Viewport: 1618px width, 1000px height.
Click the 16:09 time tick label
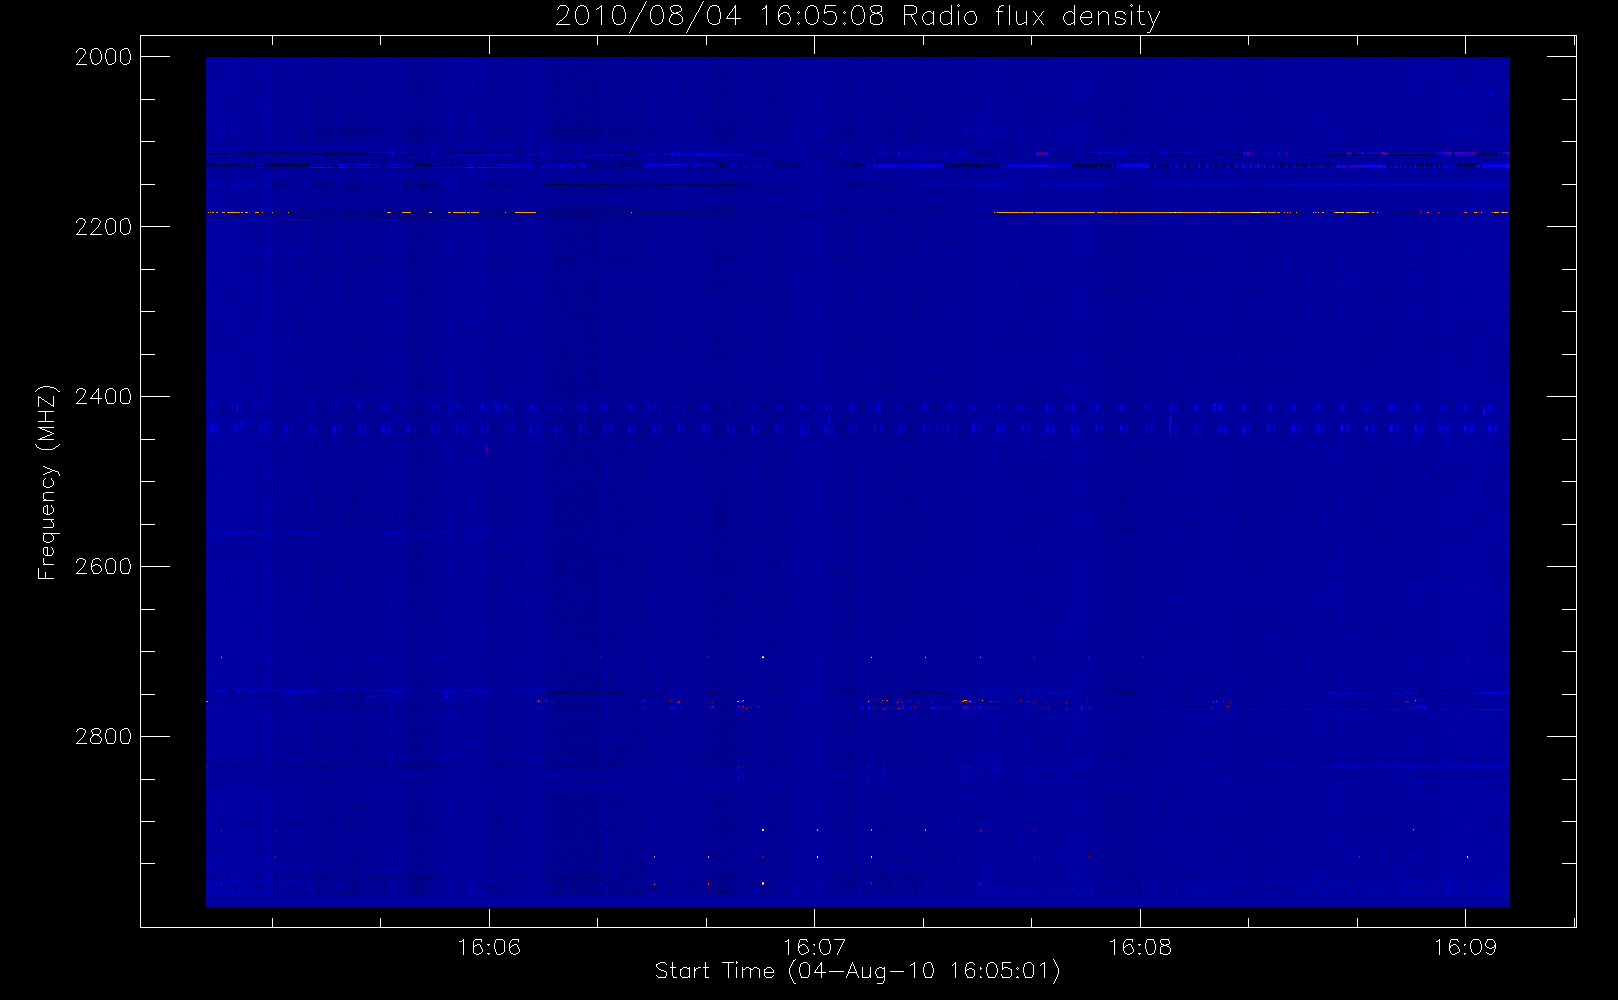[x=1465, y=947]
